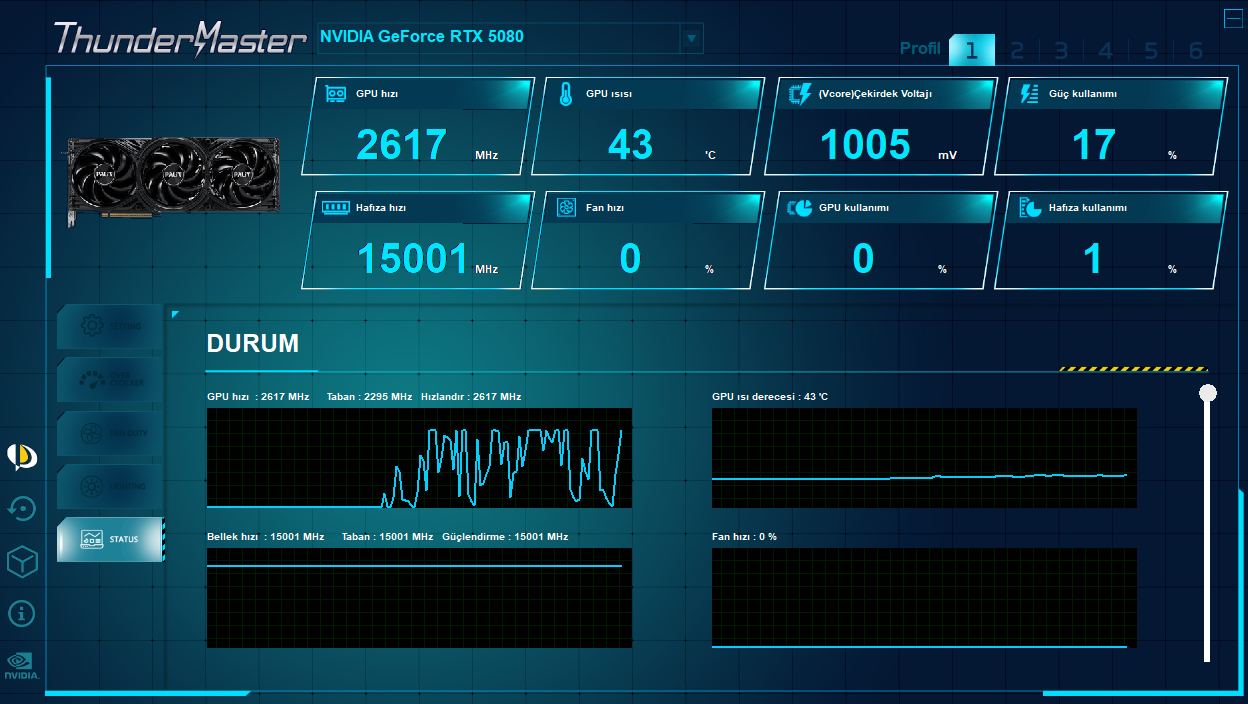The width and height of the screenshot is (1248, 704).
Task: Click the Palit logo icon in sidebar
Action: click(x=22, y=457)
